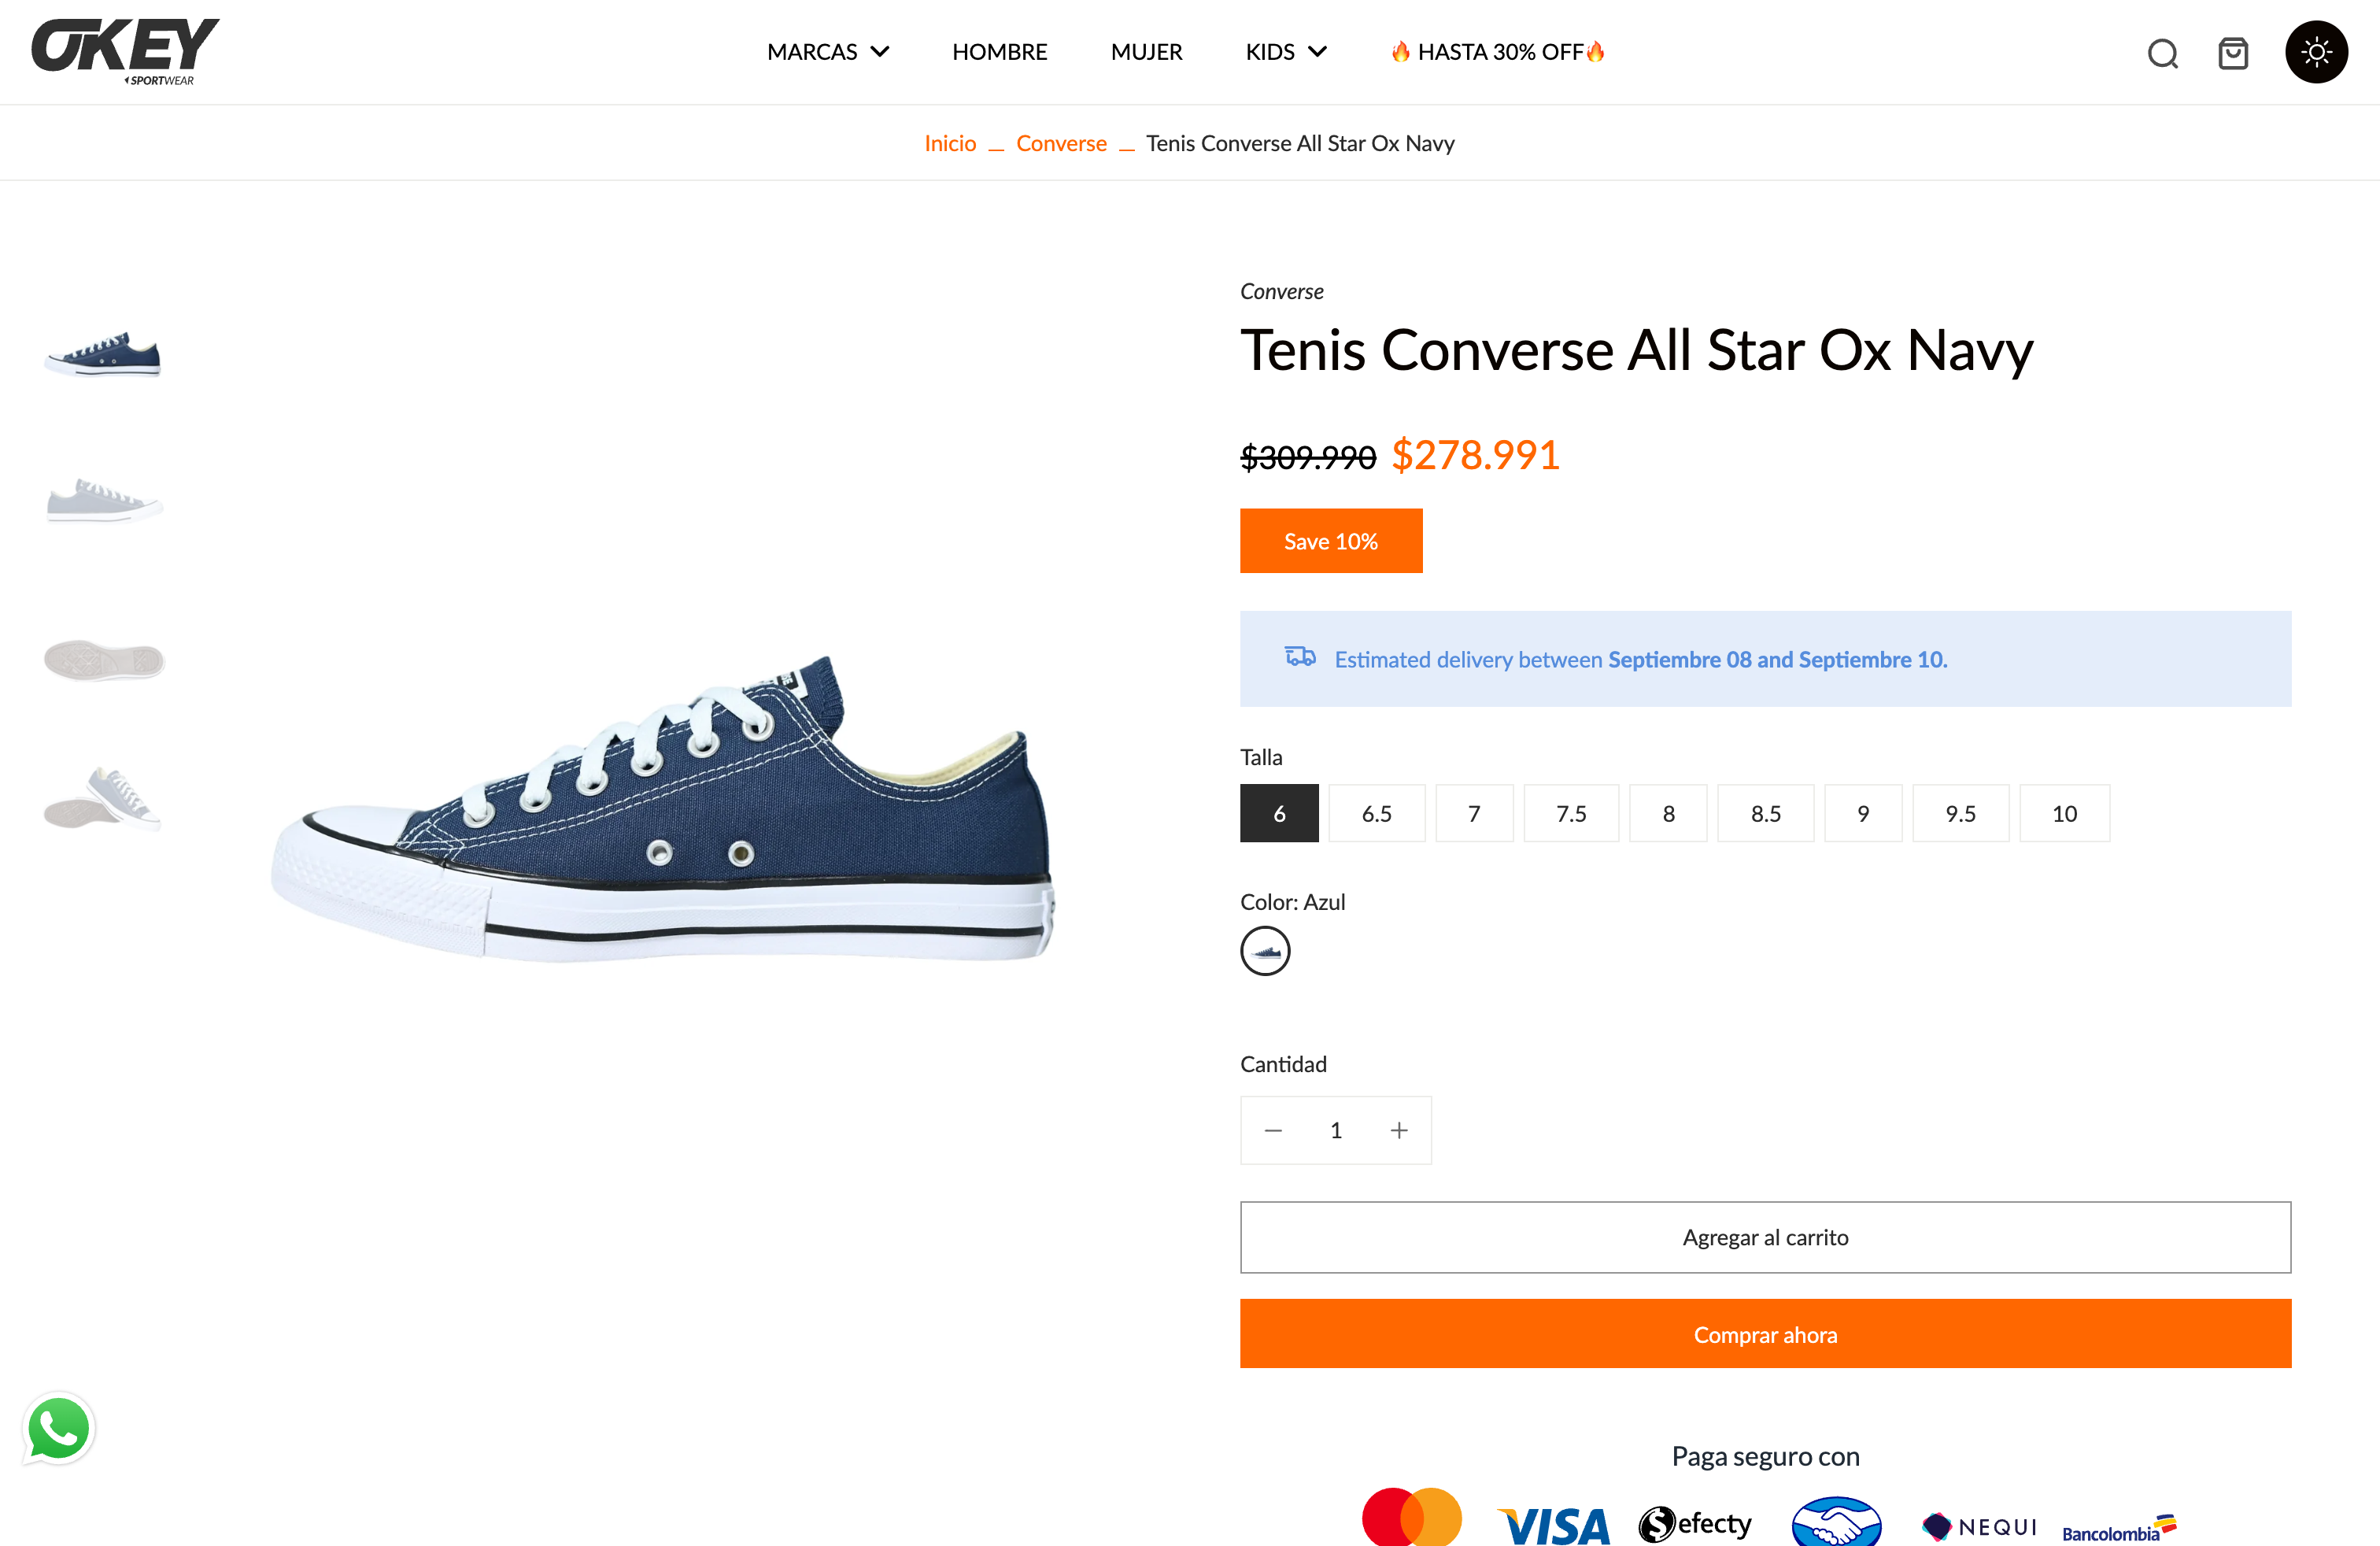Open WhatsApp chat bubble
Viewport: 2380px width, 1546px height.
pos(59,1428)
